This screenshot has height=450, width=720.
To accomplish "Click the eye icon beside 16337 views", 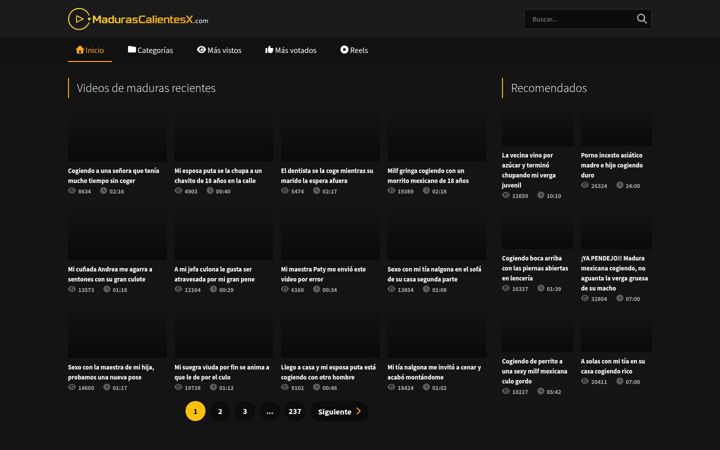I will 506,288.
